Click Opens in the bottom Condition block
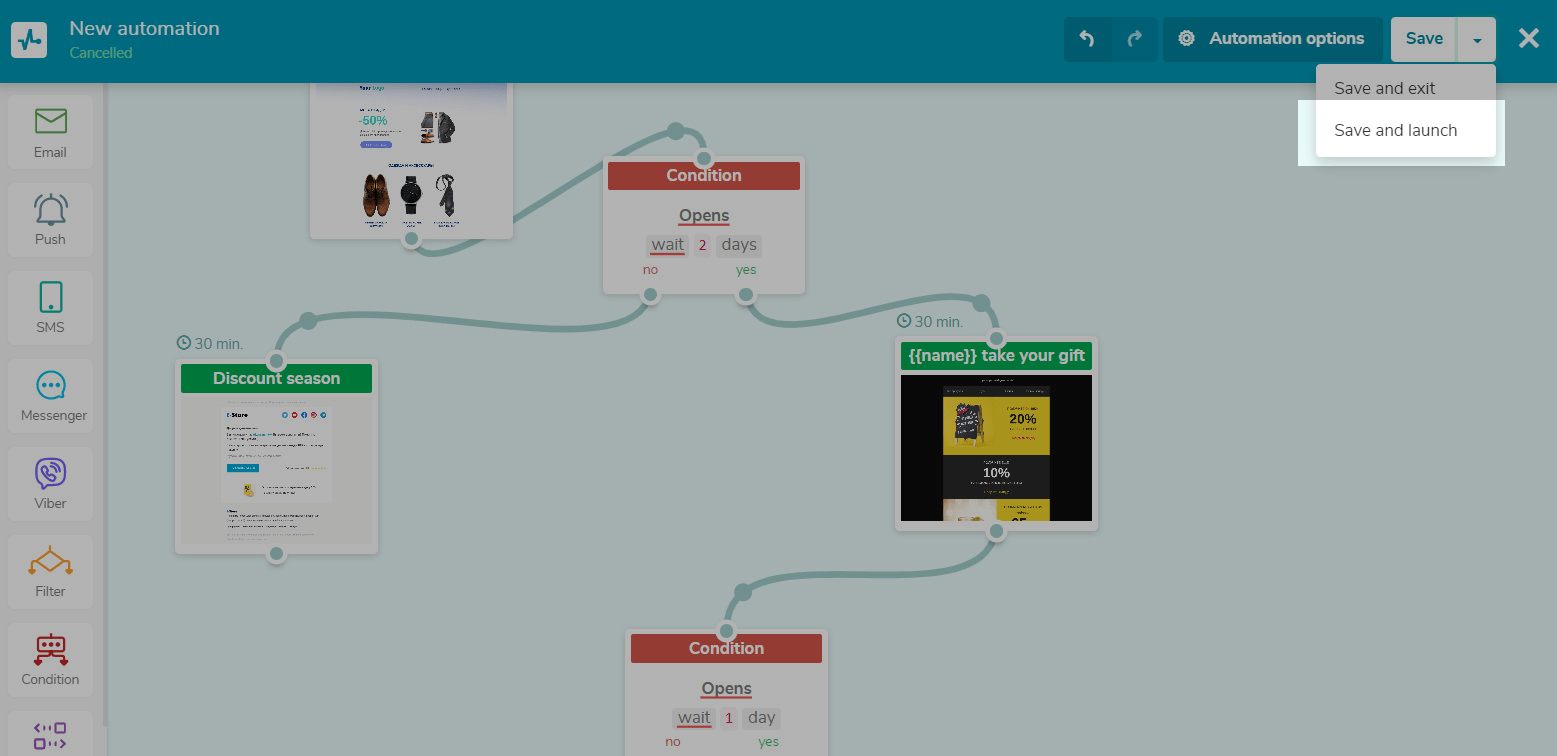 point(726,689)
